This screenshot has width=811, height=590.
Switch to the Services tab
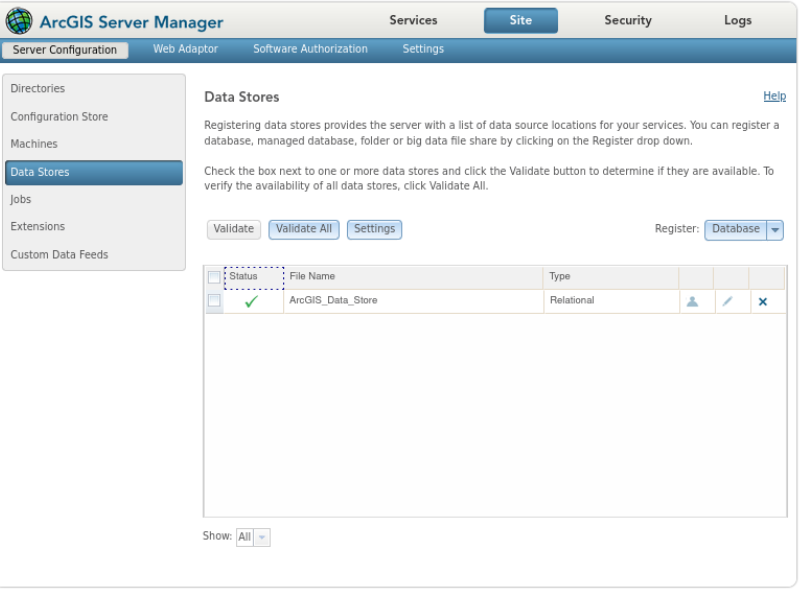click(413, 20)
